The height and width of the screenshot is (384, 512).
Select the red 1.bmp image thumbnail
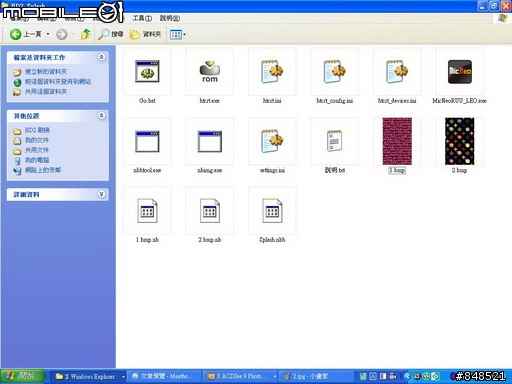[x=397, y=141]
